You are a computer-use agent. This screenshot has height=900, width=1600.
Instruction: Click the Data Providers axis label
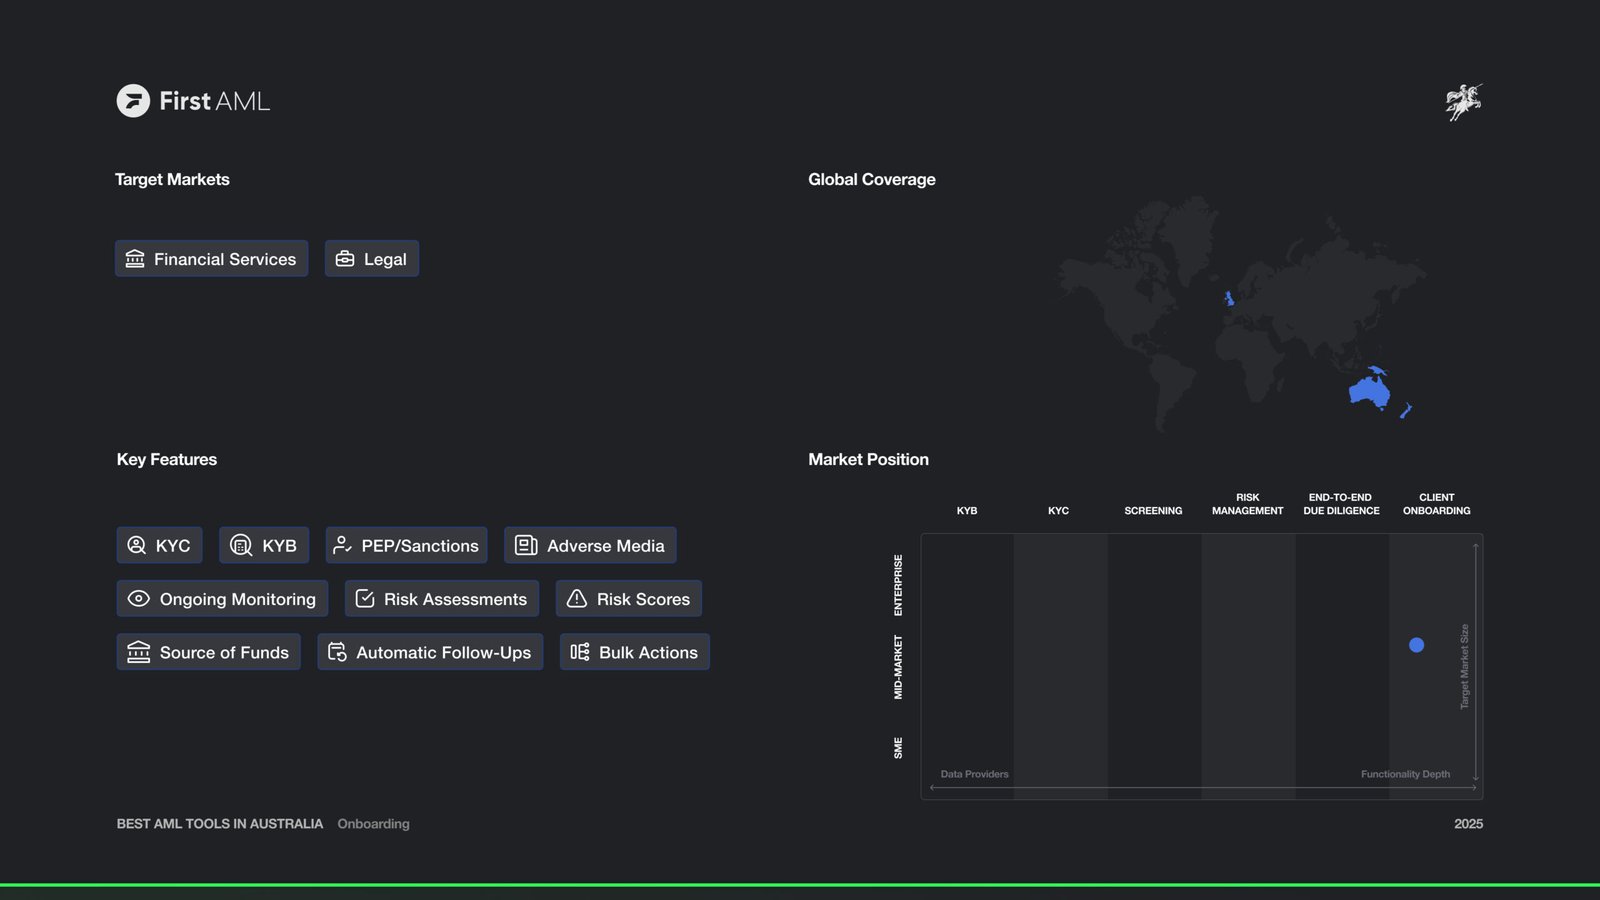tap(974, 774)
